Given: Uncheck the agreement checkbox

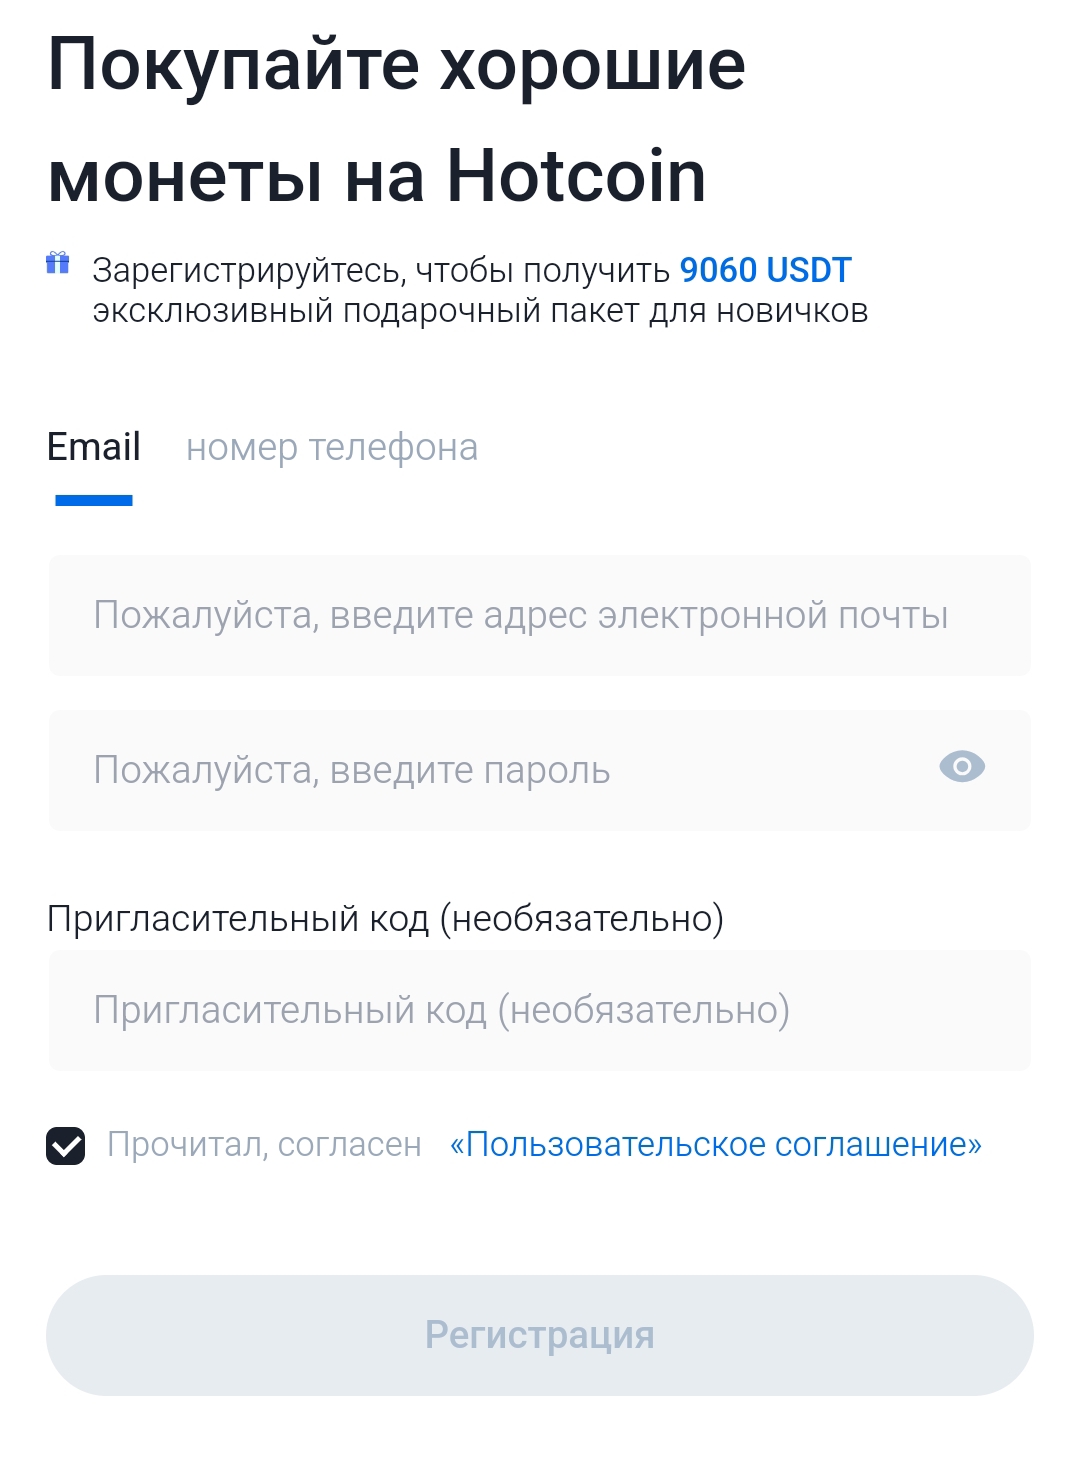Looking at the screenshot, I should 66,1145.
